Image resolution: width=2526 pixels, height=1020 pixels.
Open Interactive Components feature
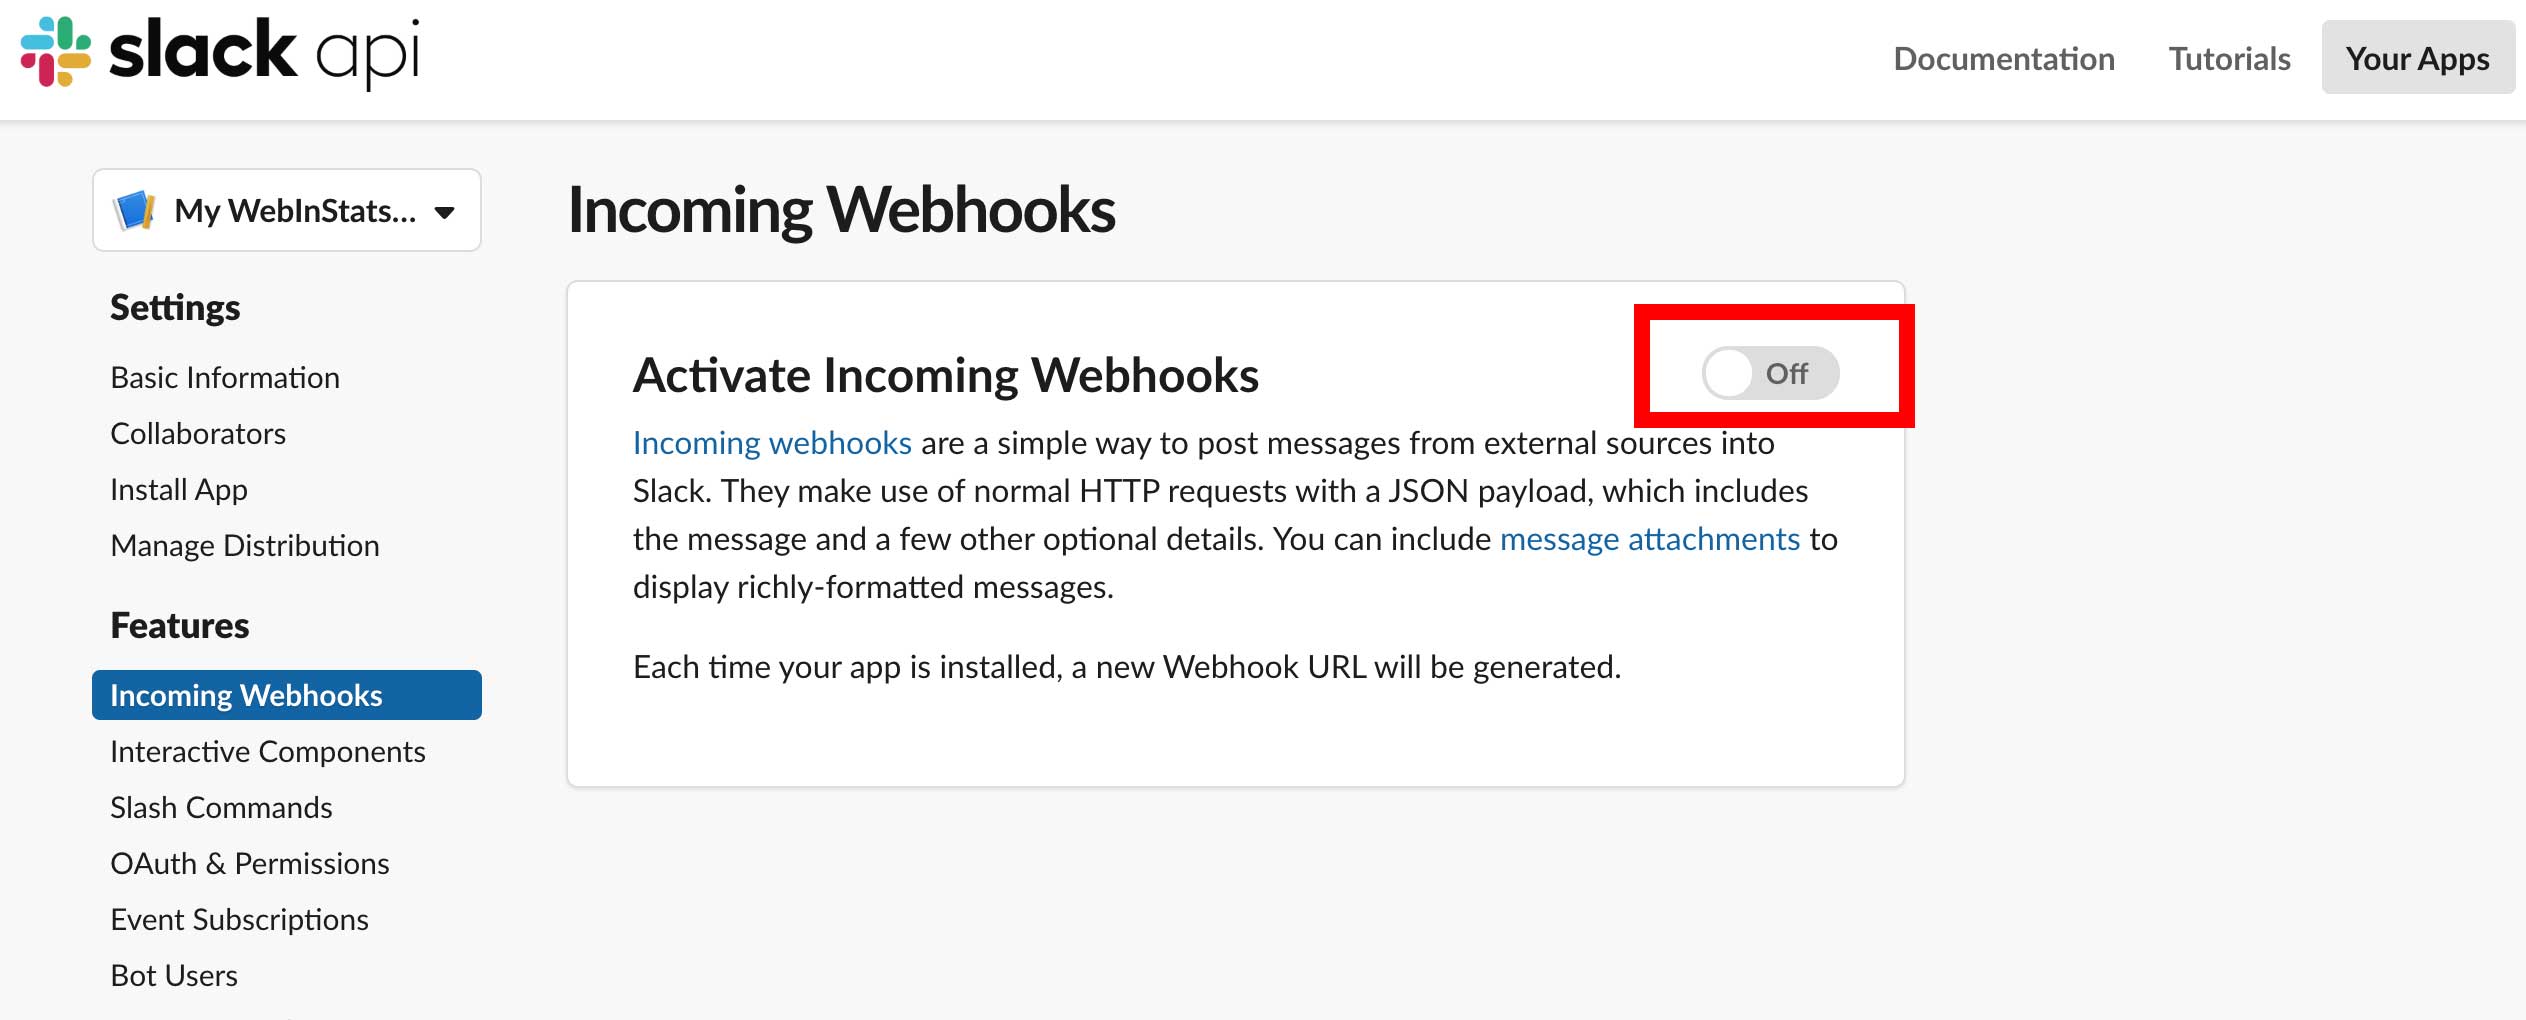[268, 751]
